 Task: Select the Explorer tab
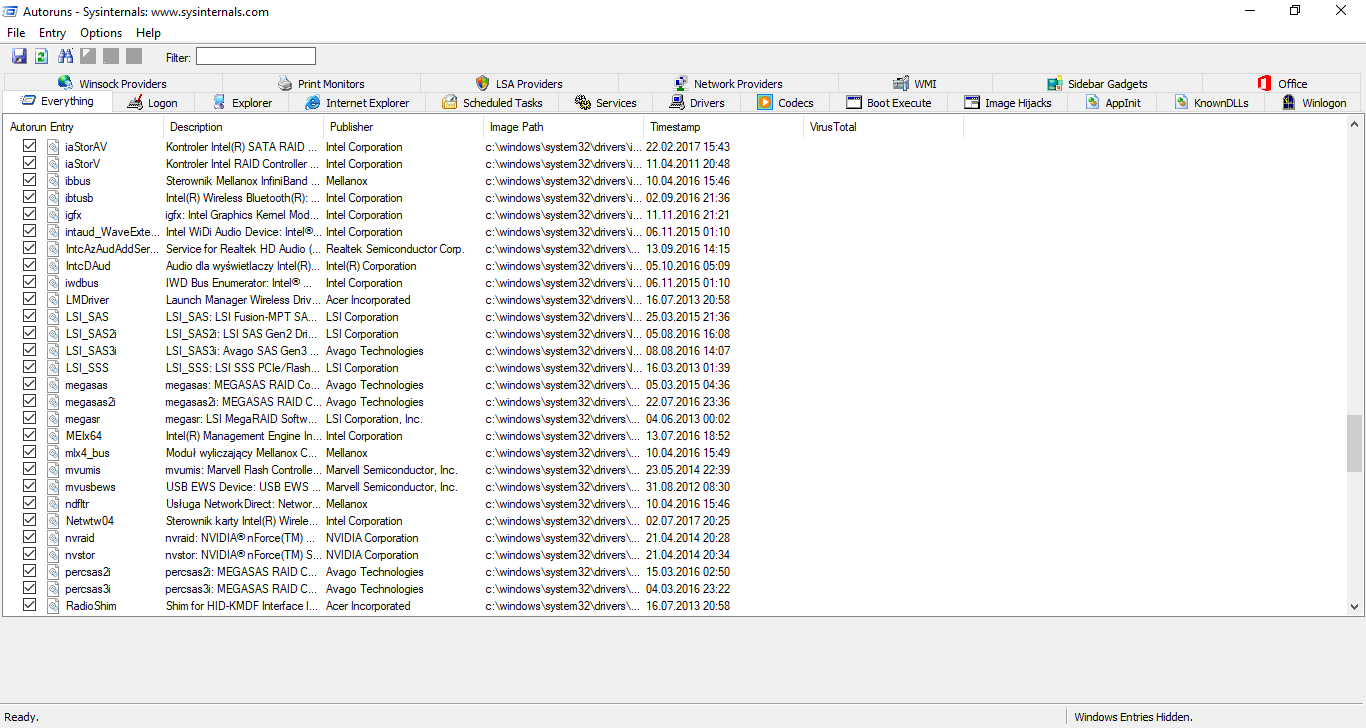point(242,102)
